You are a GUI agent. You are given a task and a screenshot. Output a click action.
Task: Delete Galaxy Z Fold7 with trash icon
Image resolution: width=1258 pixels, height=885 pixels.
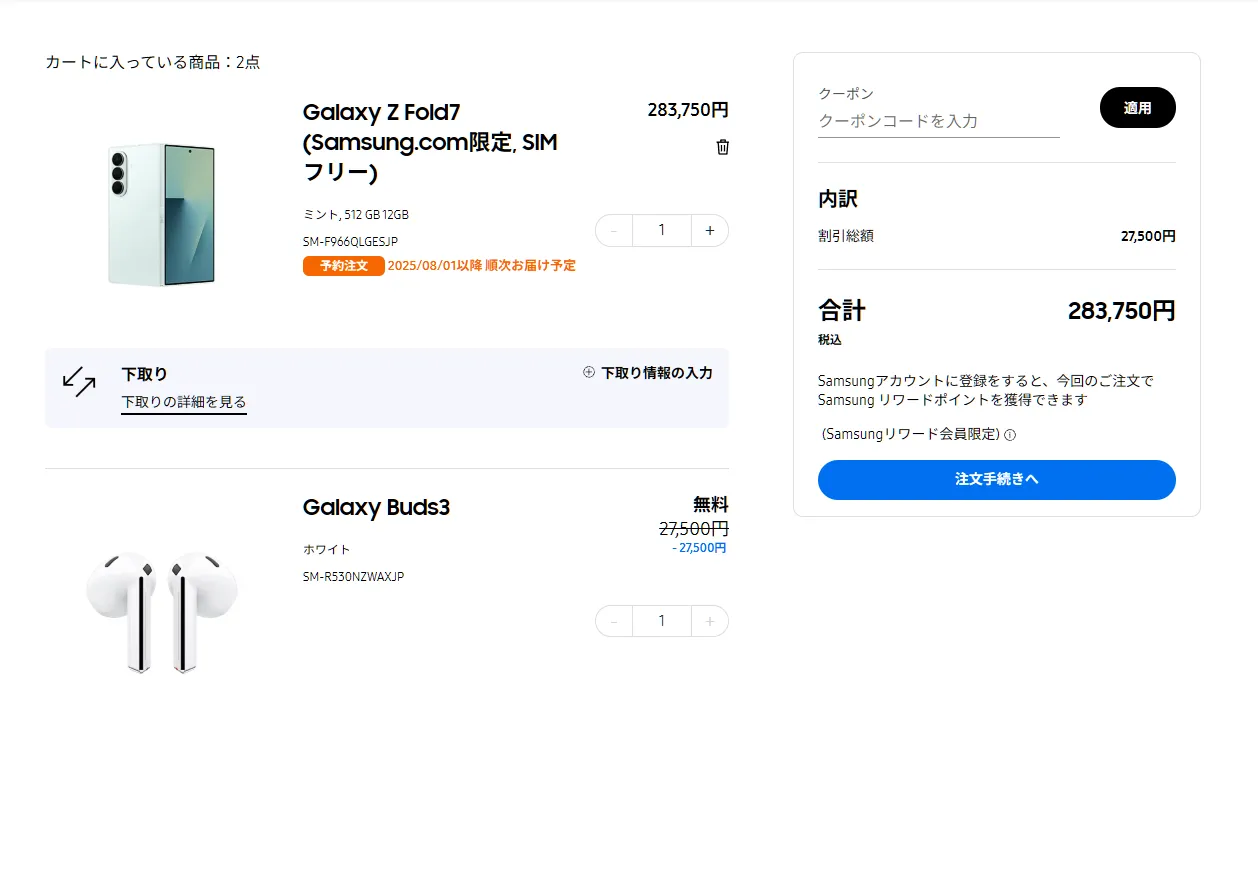(723, 147)
